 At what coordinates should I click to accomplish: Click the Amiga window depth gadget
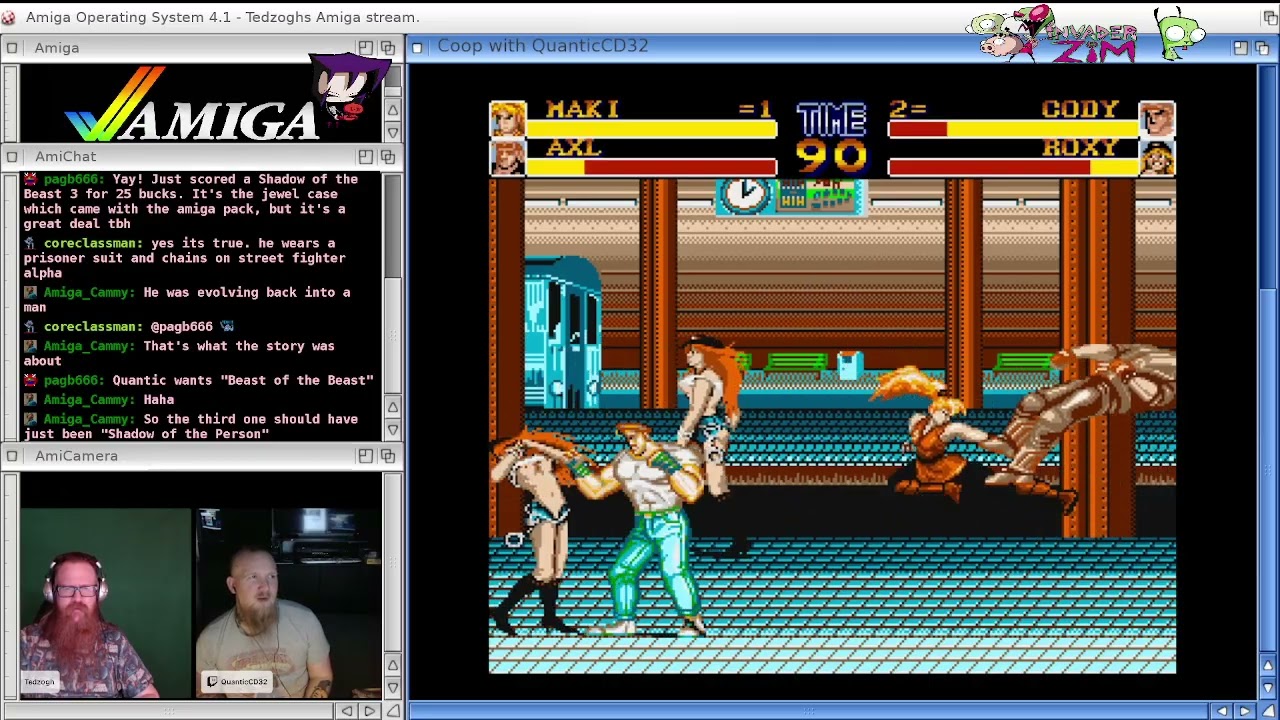point(388,48)
